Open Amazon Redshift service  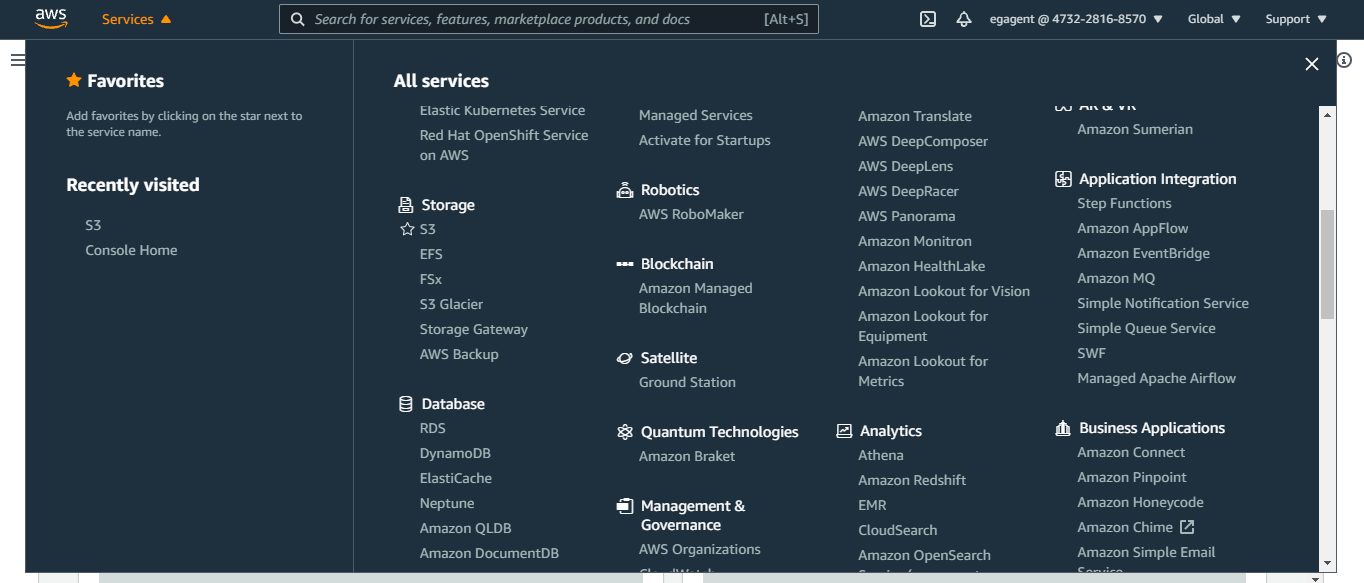point(912,480)
